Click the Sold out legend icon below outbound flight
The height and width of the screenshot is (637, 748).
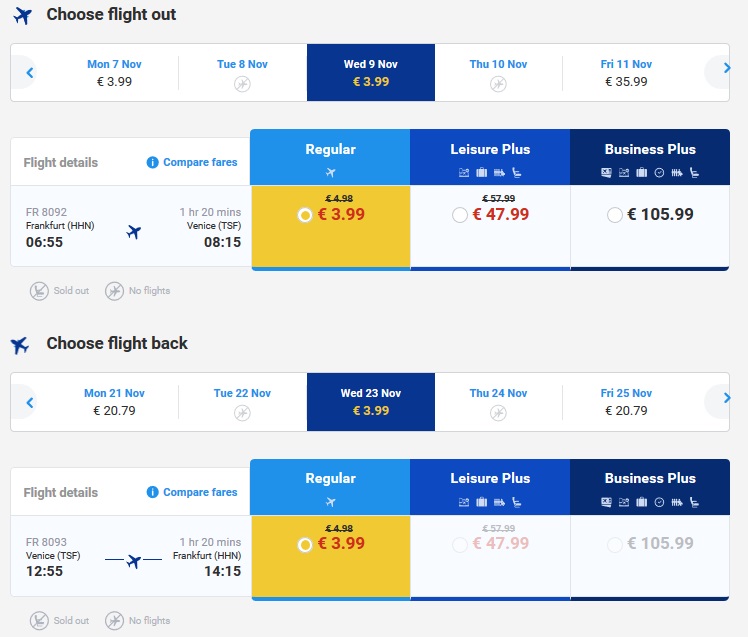pyautogui.click(x=39, y=291)
